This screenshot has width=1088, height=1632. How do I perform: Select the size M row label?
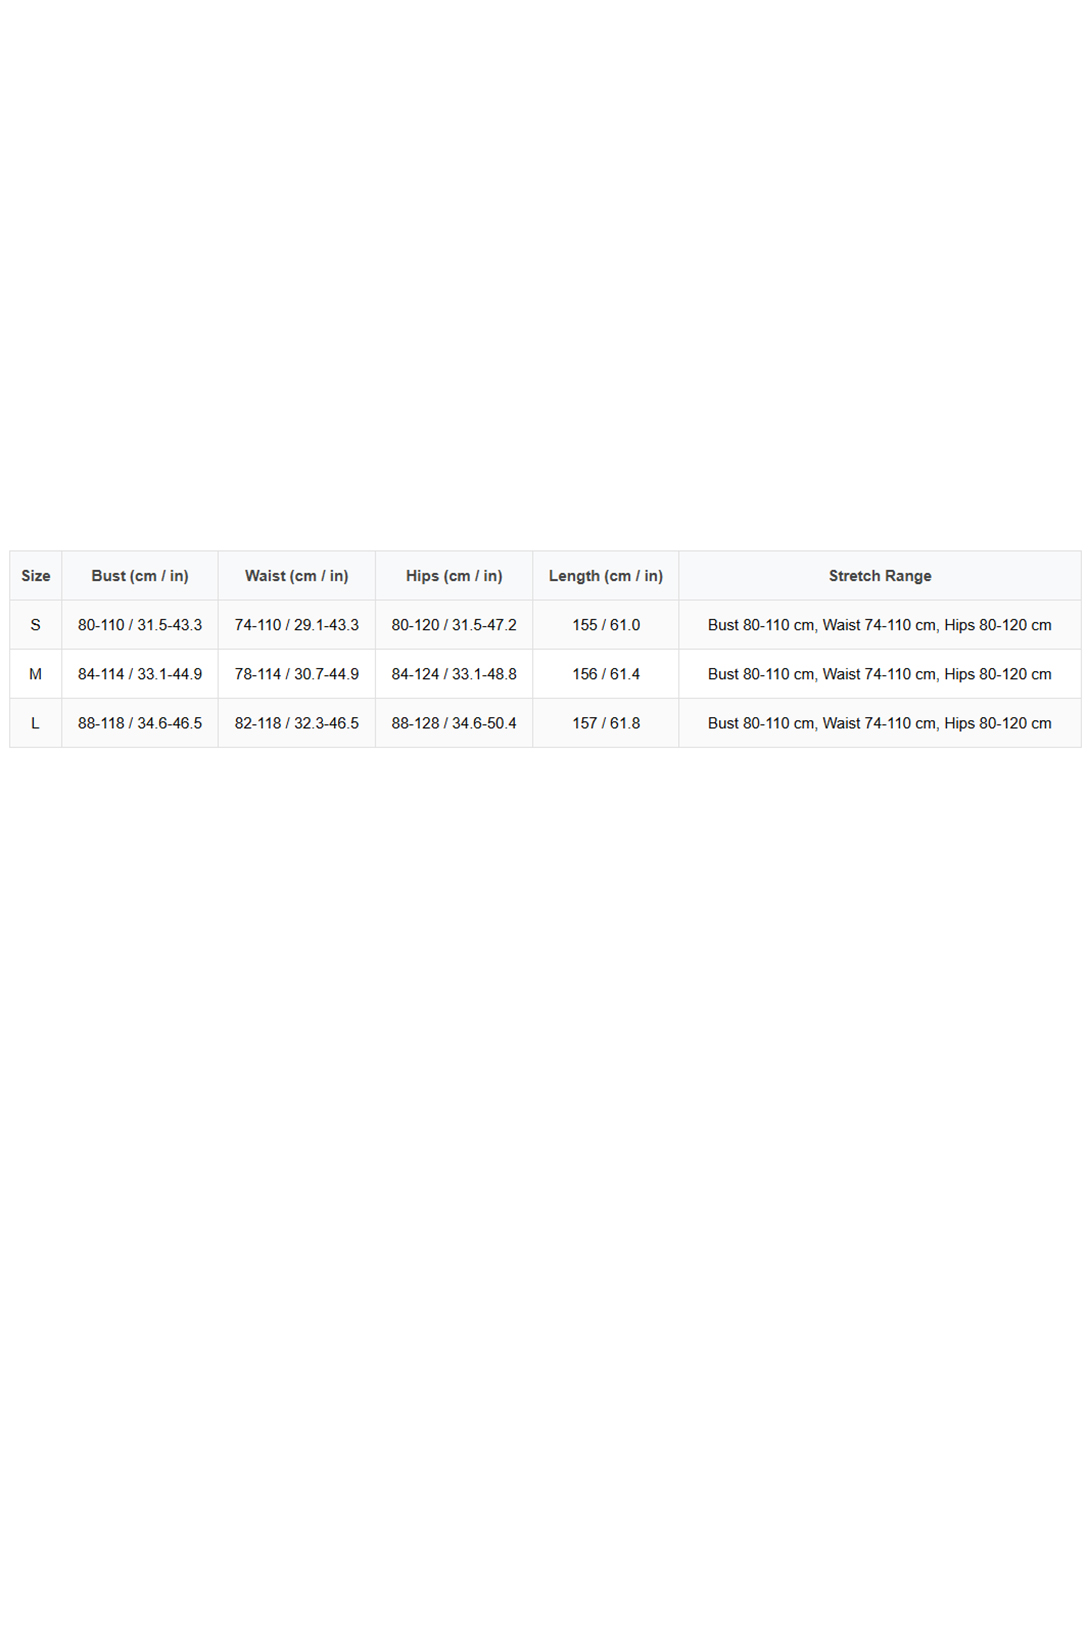tap(35, 674)
